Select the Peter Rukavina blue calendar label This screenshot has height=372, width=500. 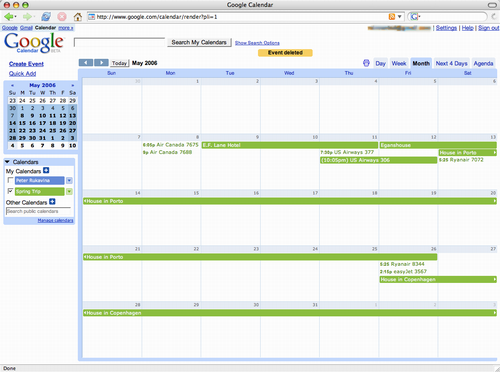coord(39,180)
